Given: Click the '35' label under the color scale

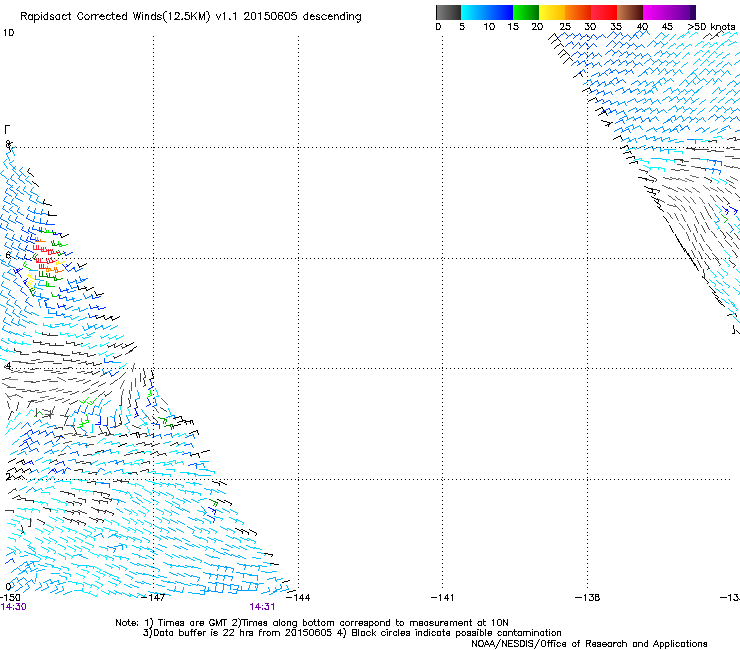Looking at the screenshot, I should [x=616, y=27].
